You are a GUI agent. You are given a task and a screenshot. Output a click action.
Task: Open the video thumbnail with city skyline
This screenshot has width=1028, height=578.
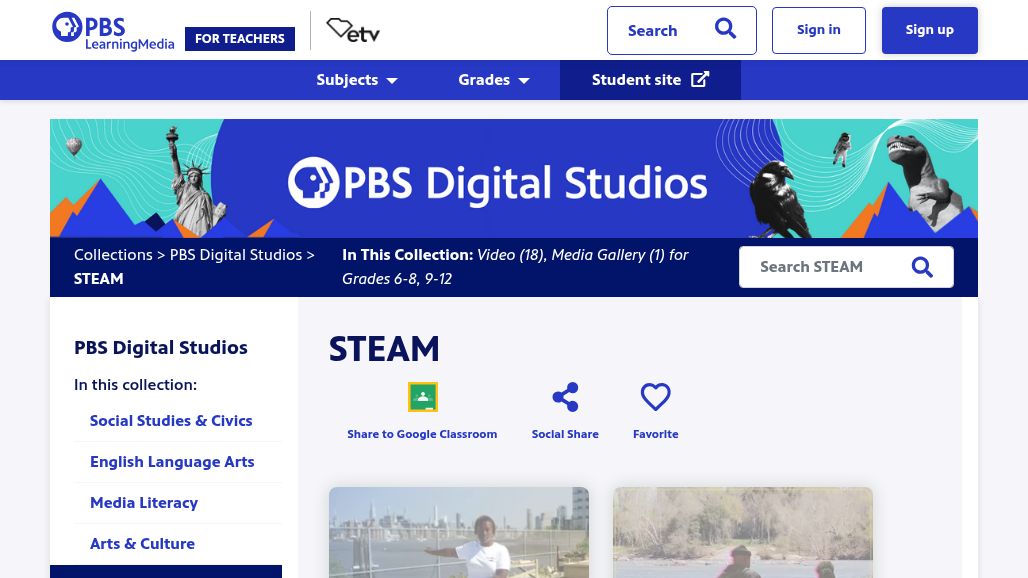tap(459, 532)
